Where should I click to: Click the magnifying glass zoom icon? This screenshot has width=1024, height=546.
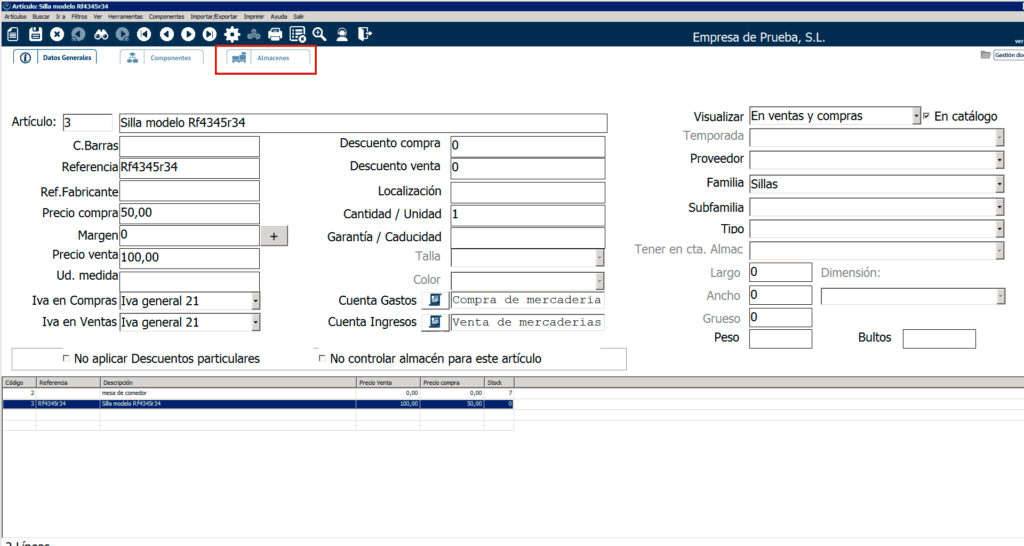click(319, 34)
